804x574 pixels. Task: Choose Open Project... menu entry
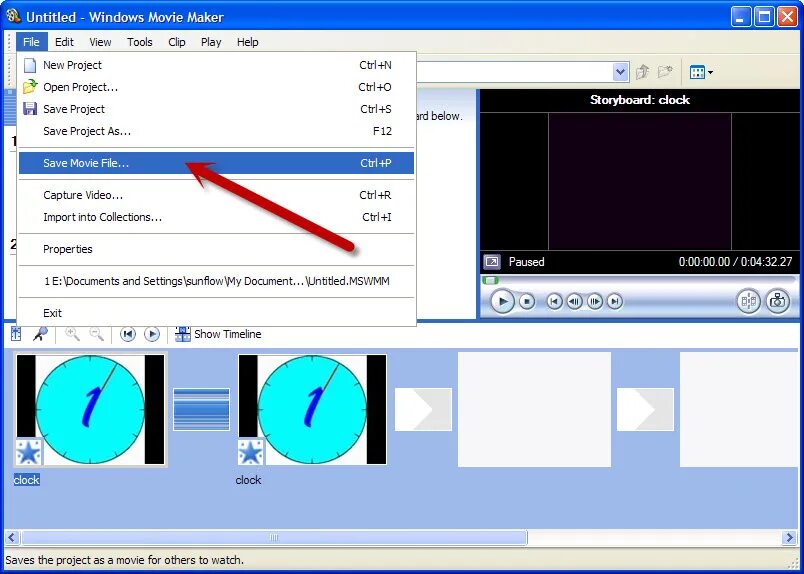click(216, 87)
